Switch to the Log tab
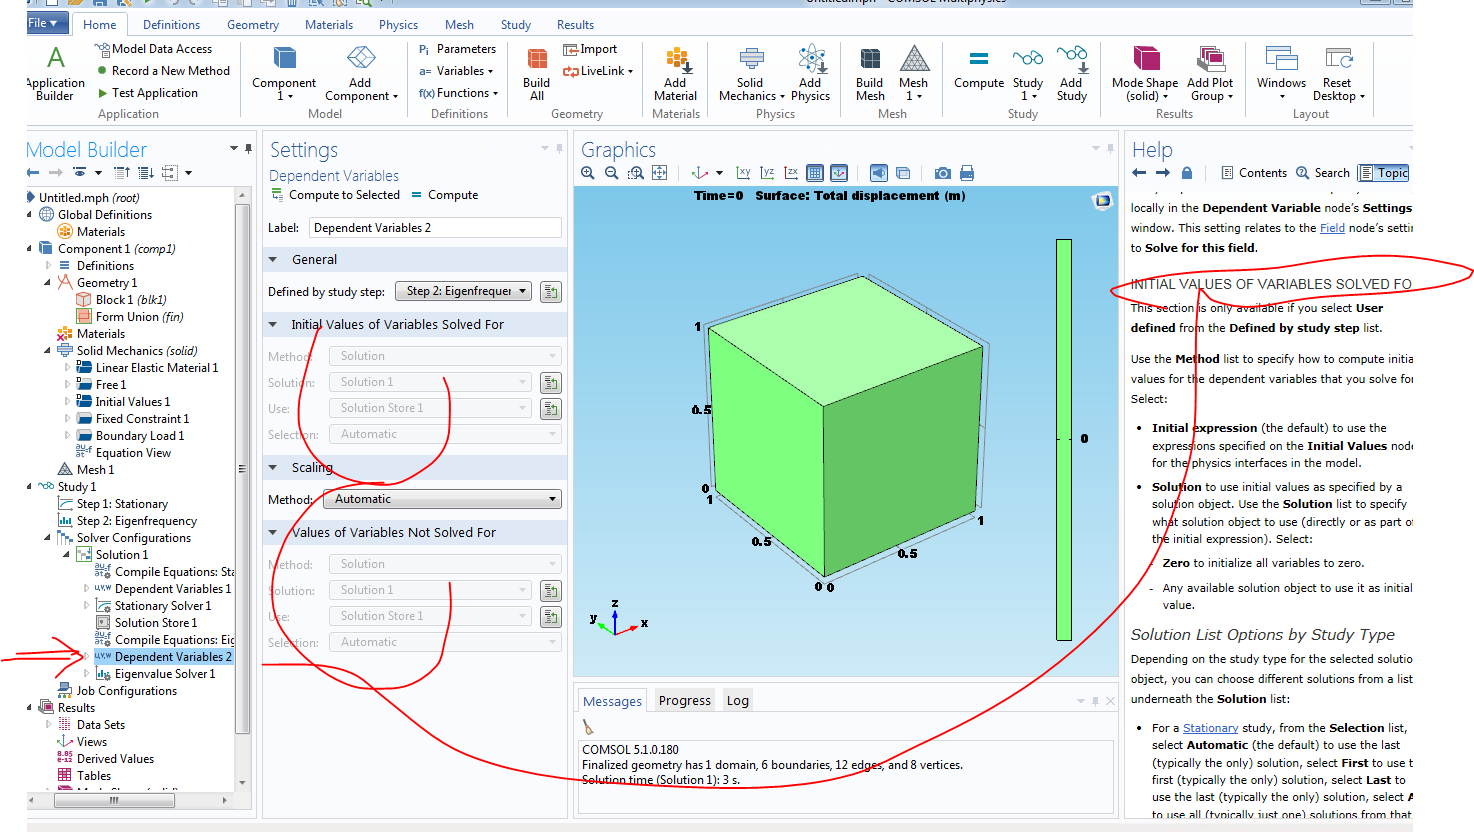Image resolution: width=1474 pixels, height=832 pixels. [738, 701]
